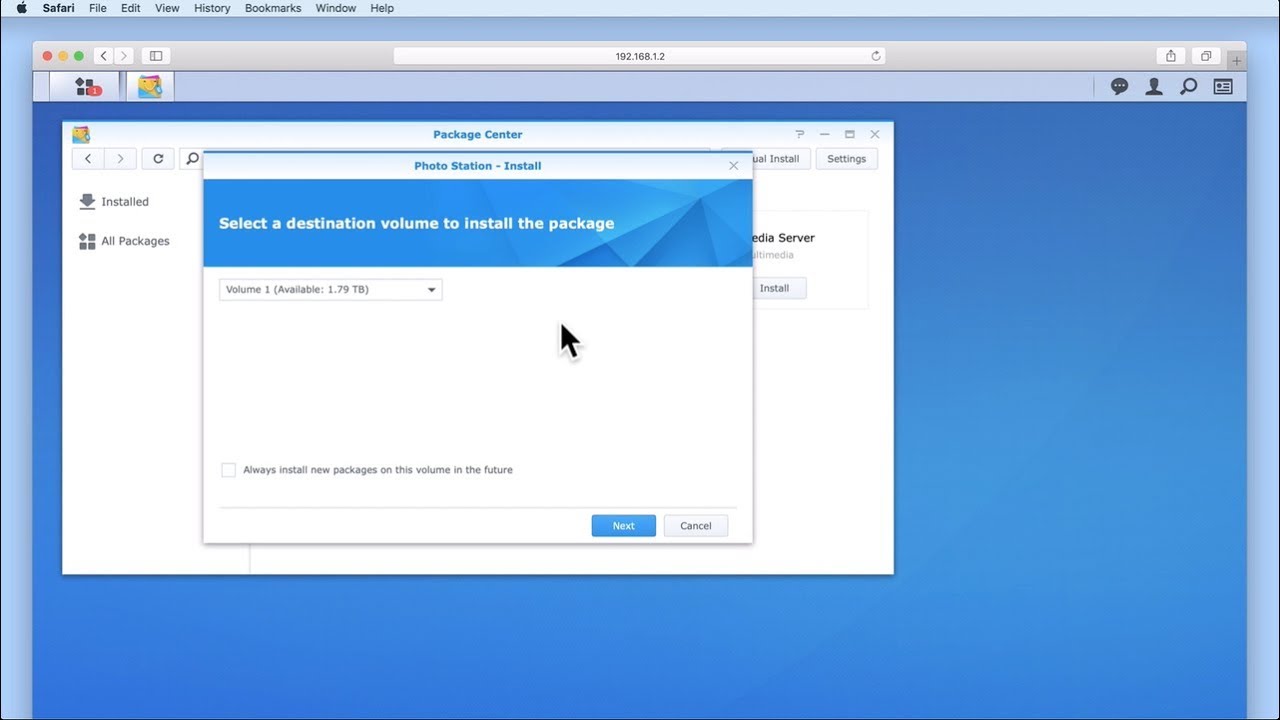The image size is (1280, 720).
Task: Reload page in Safari address bar
Action: click(876, 56)
